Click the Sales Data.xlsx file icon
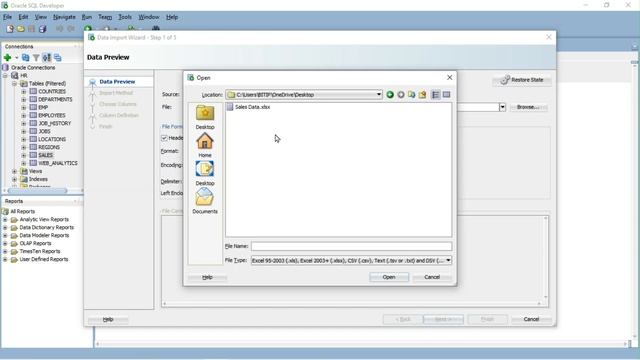Screen dimensions: 640x360 coord(230,107)
